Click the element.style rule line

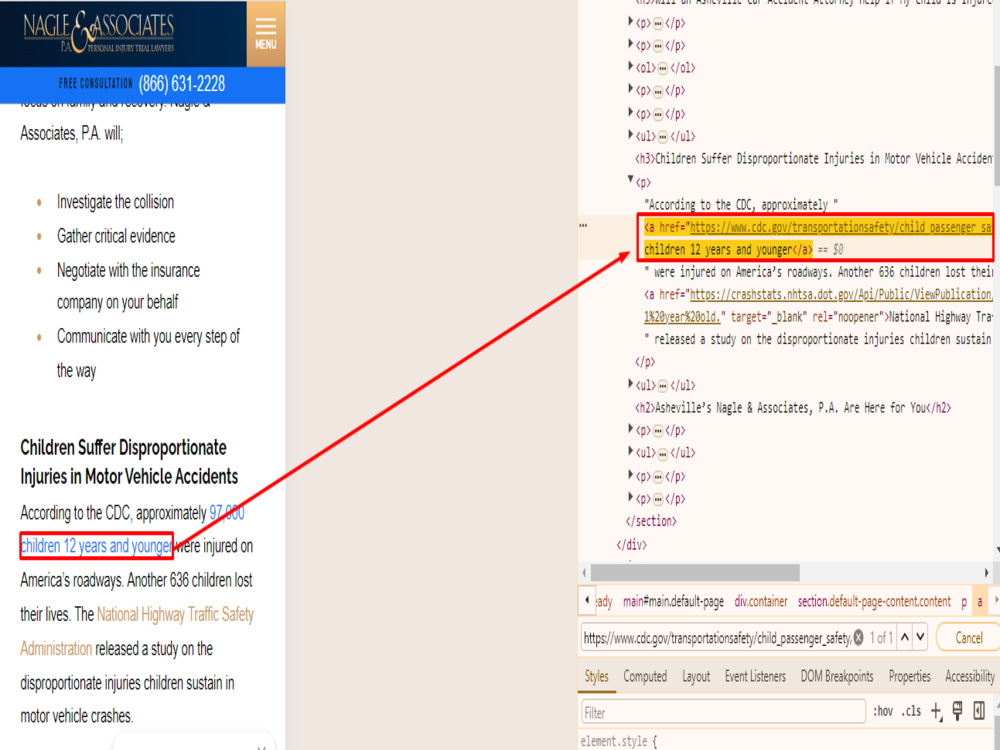tap(618, 741)
